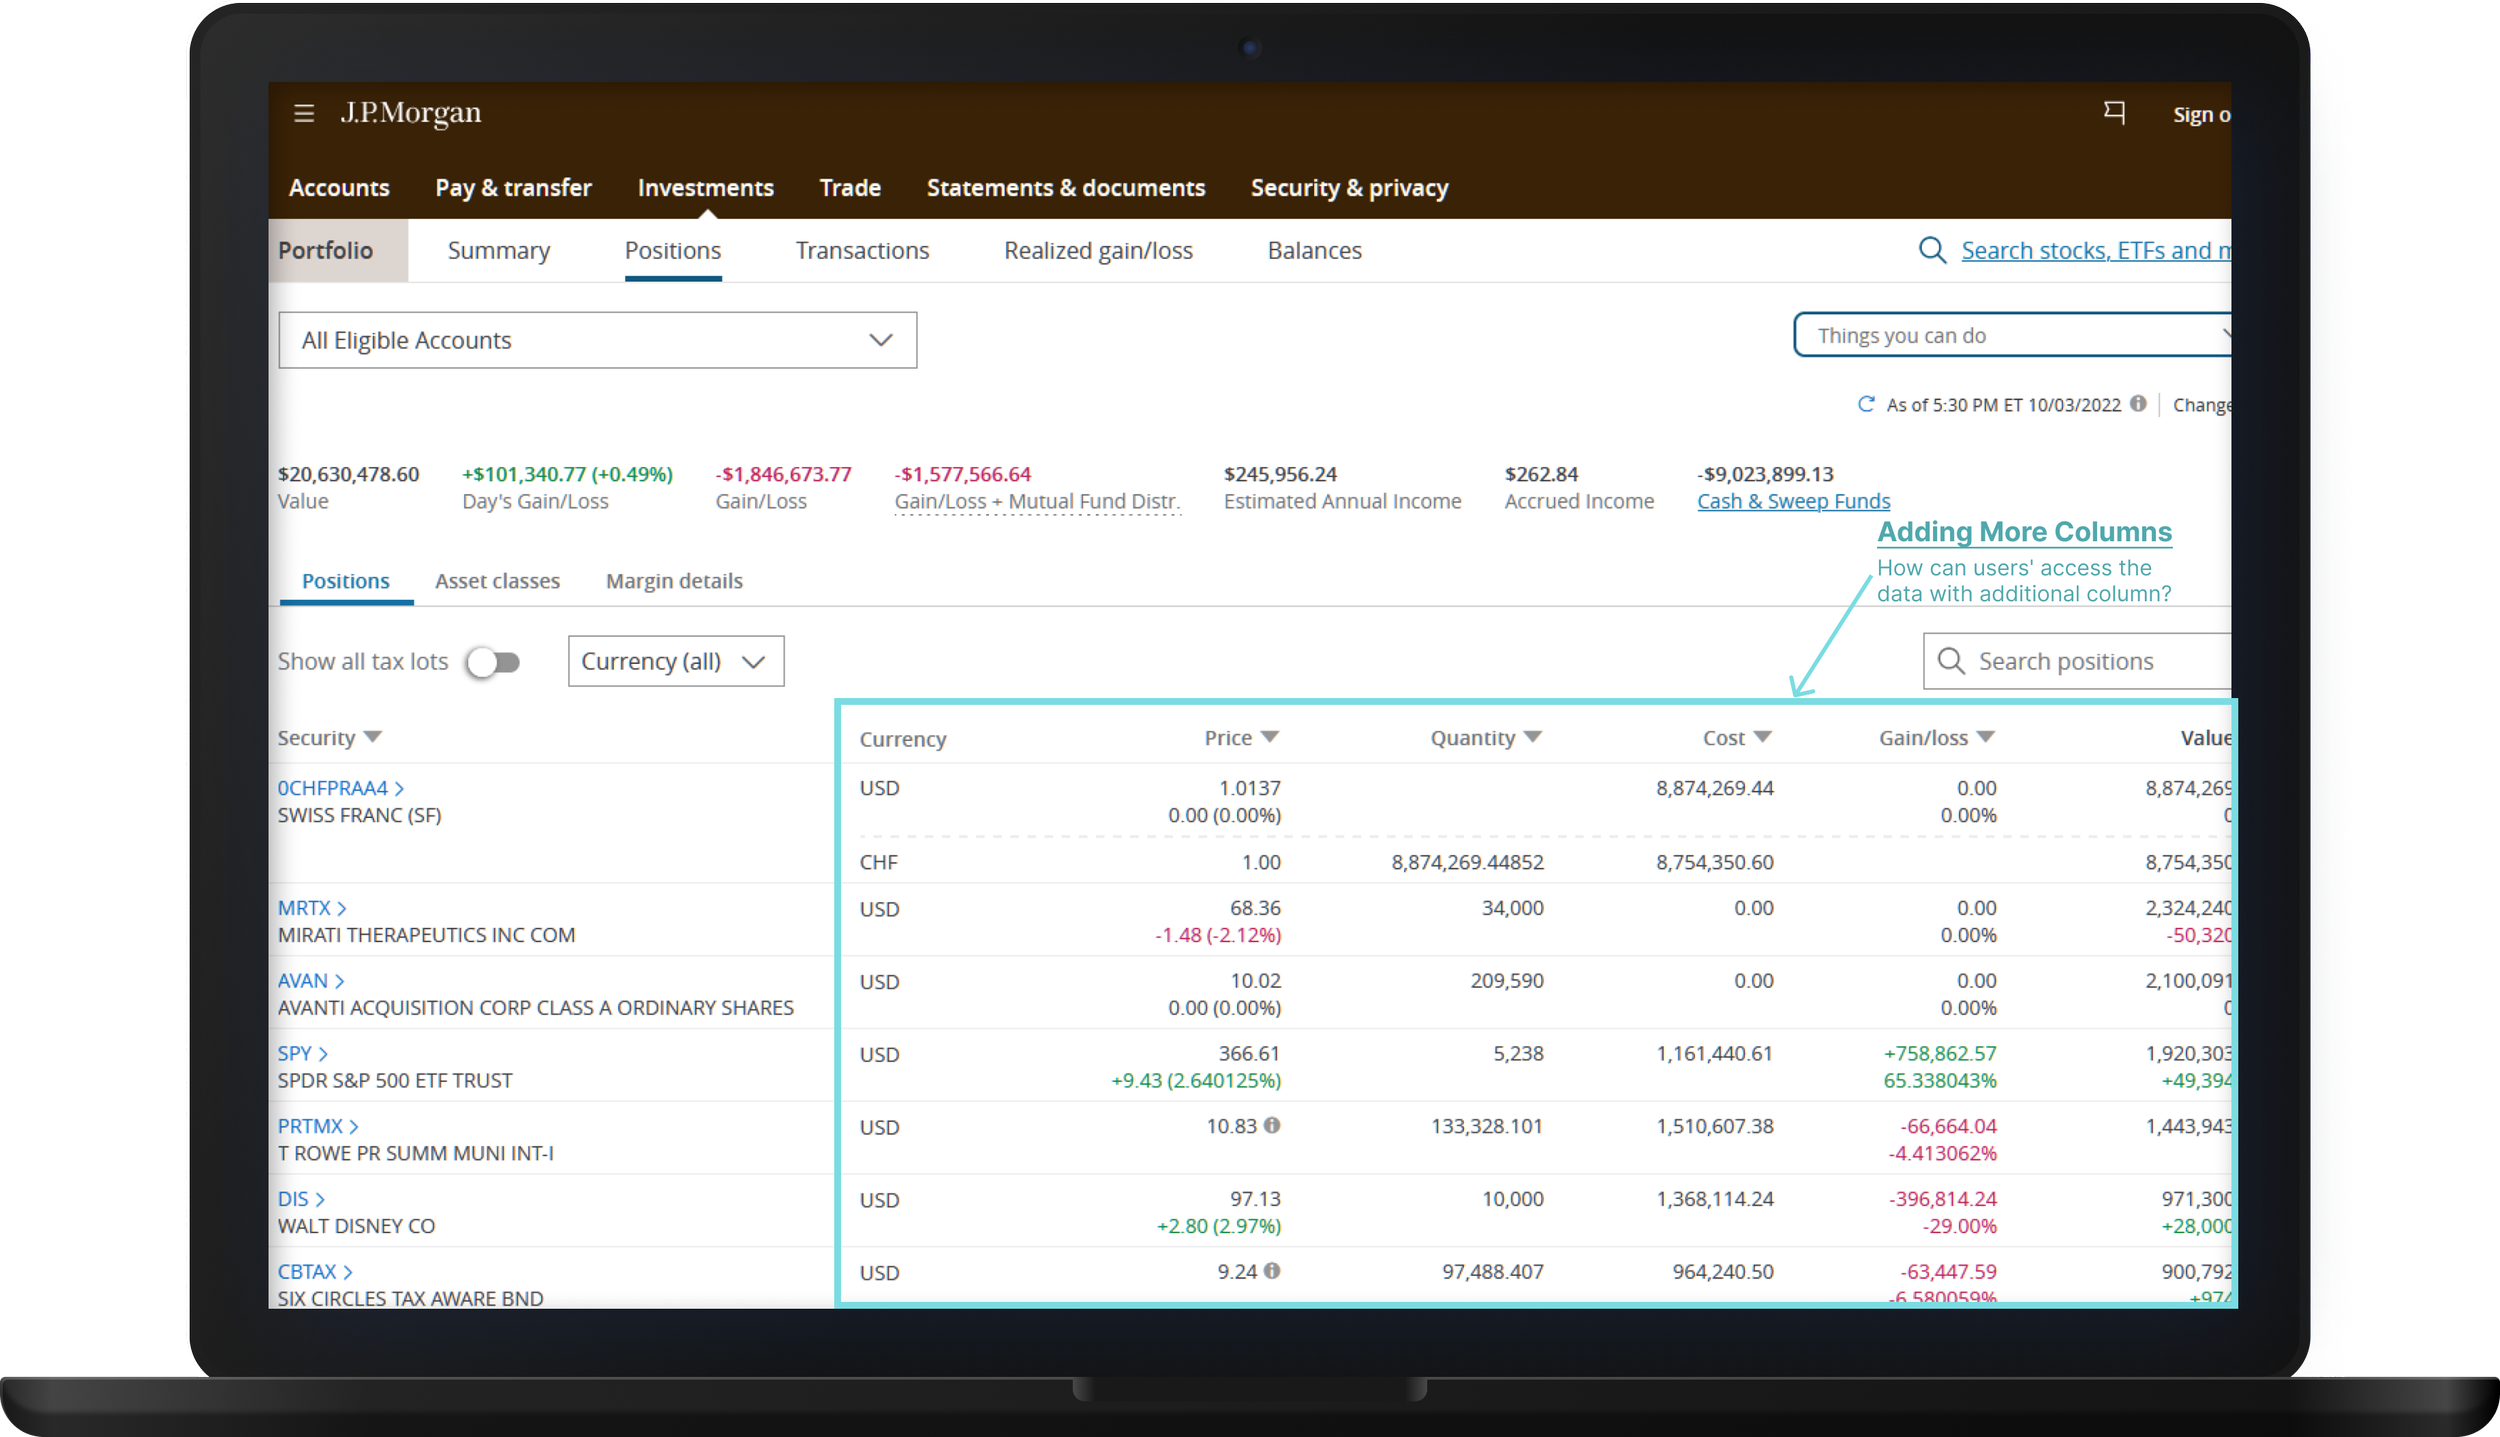
Task: Sort by the Security column arrow
Action: pyautogui.click(x=373, y=737)
